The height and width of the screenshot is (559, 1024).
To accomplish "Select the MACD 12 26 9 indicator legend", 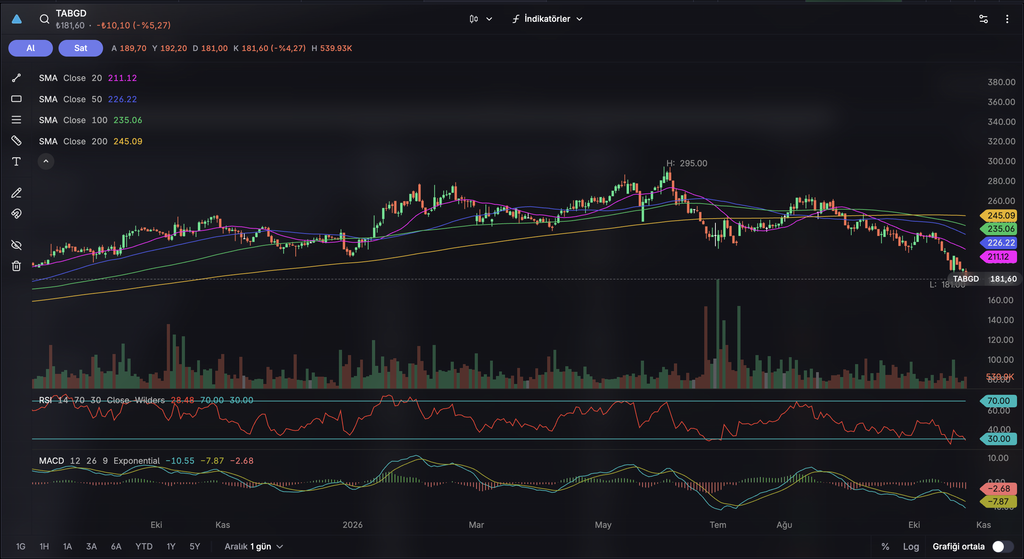I will click(x=146, y=461).
